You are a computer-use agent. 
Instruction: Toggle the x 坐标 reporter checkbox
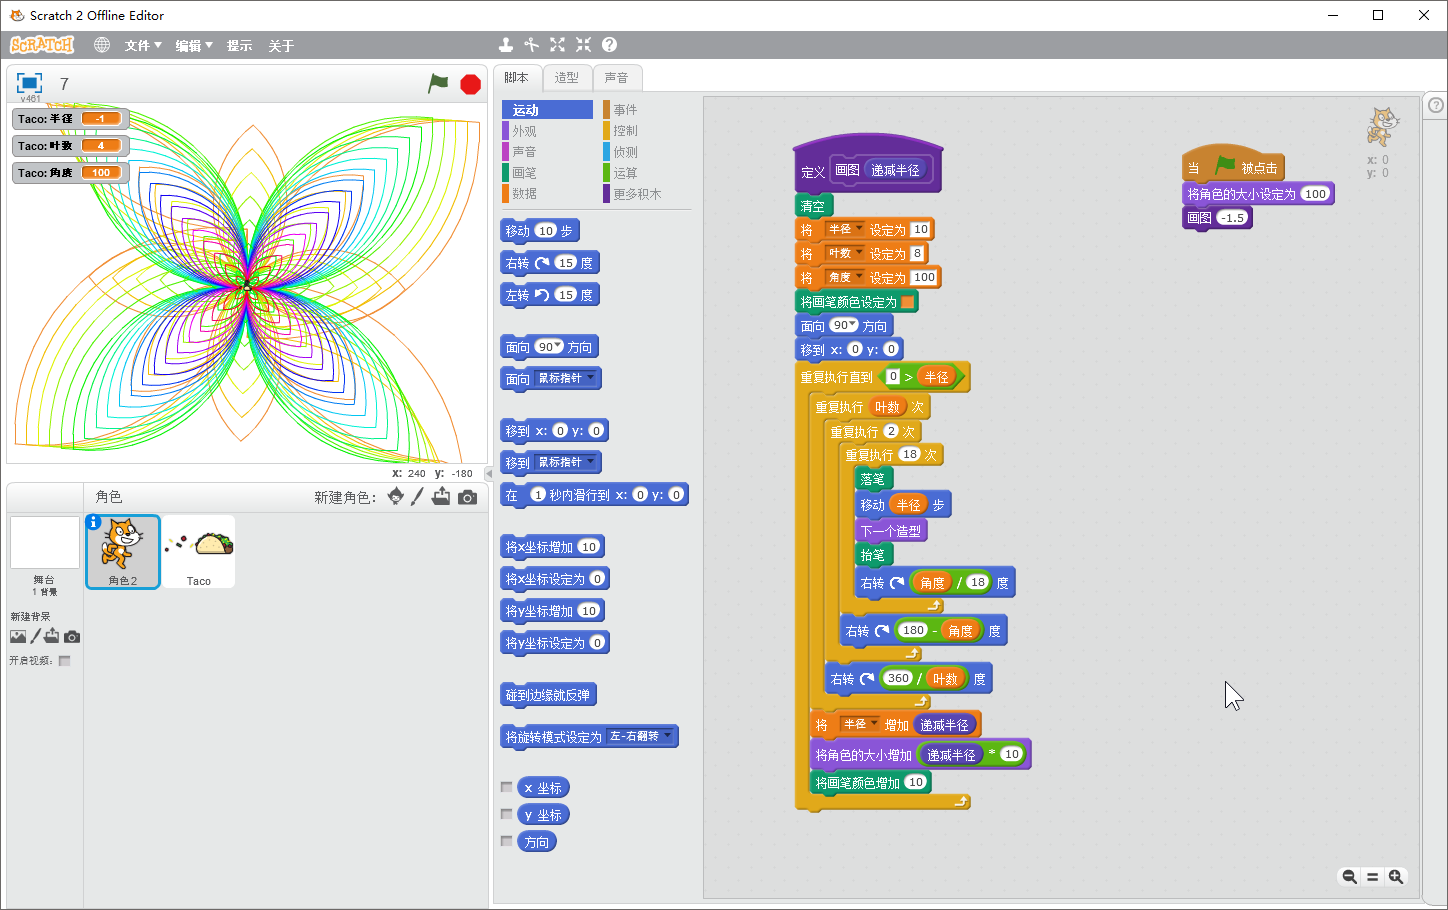pos(507,788)
